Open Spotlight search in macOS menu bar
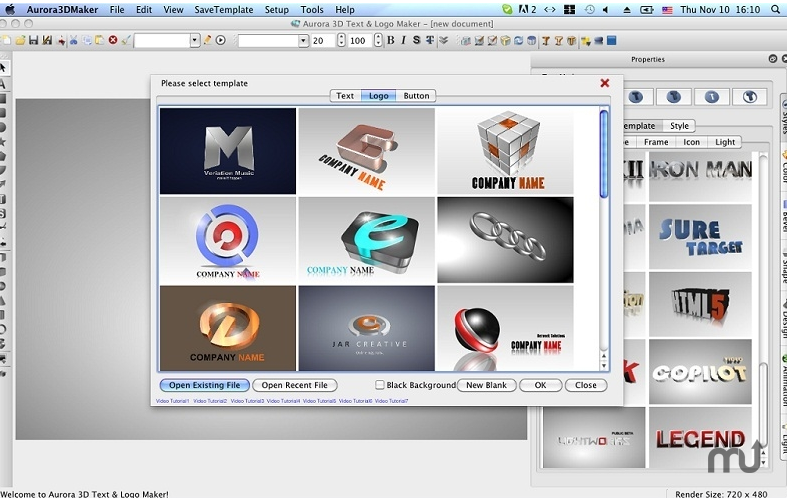Image resolution: width=787 pixels, height=498 pixels. click(x=775, y=9)
